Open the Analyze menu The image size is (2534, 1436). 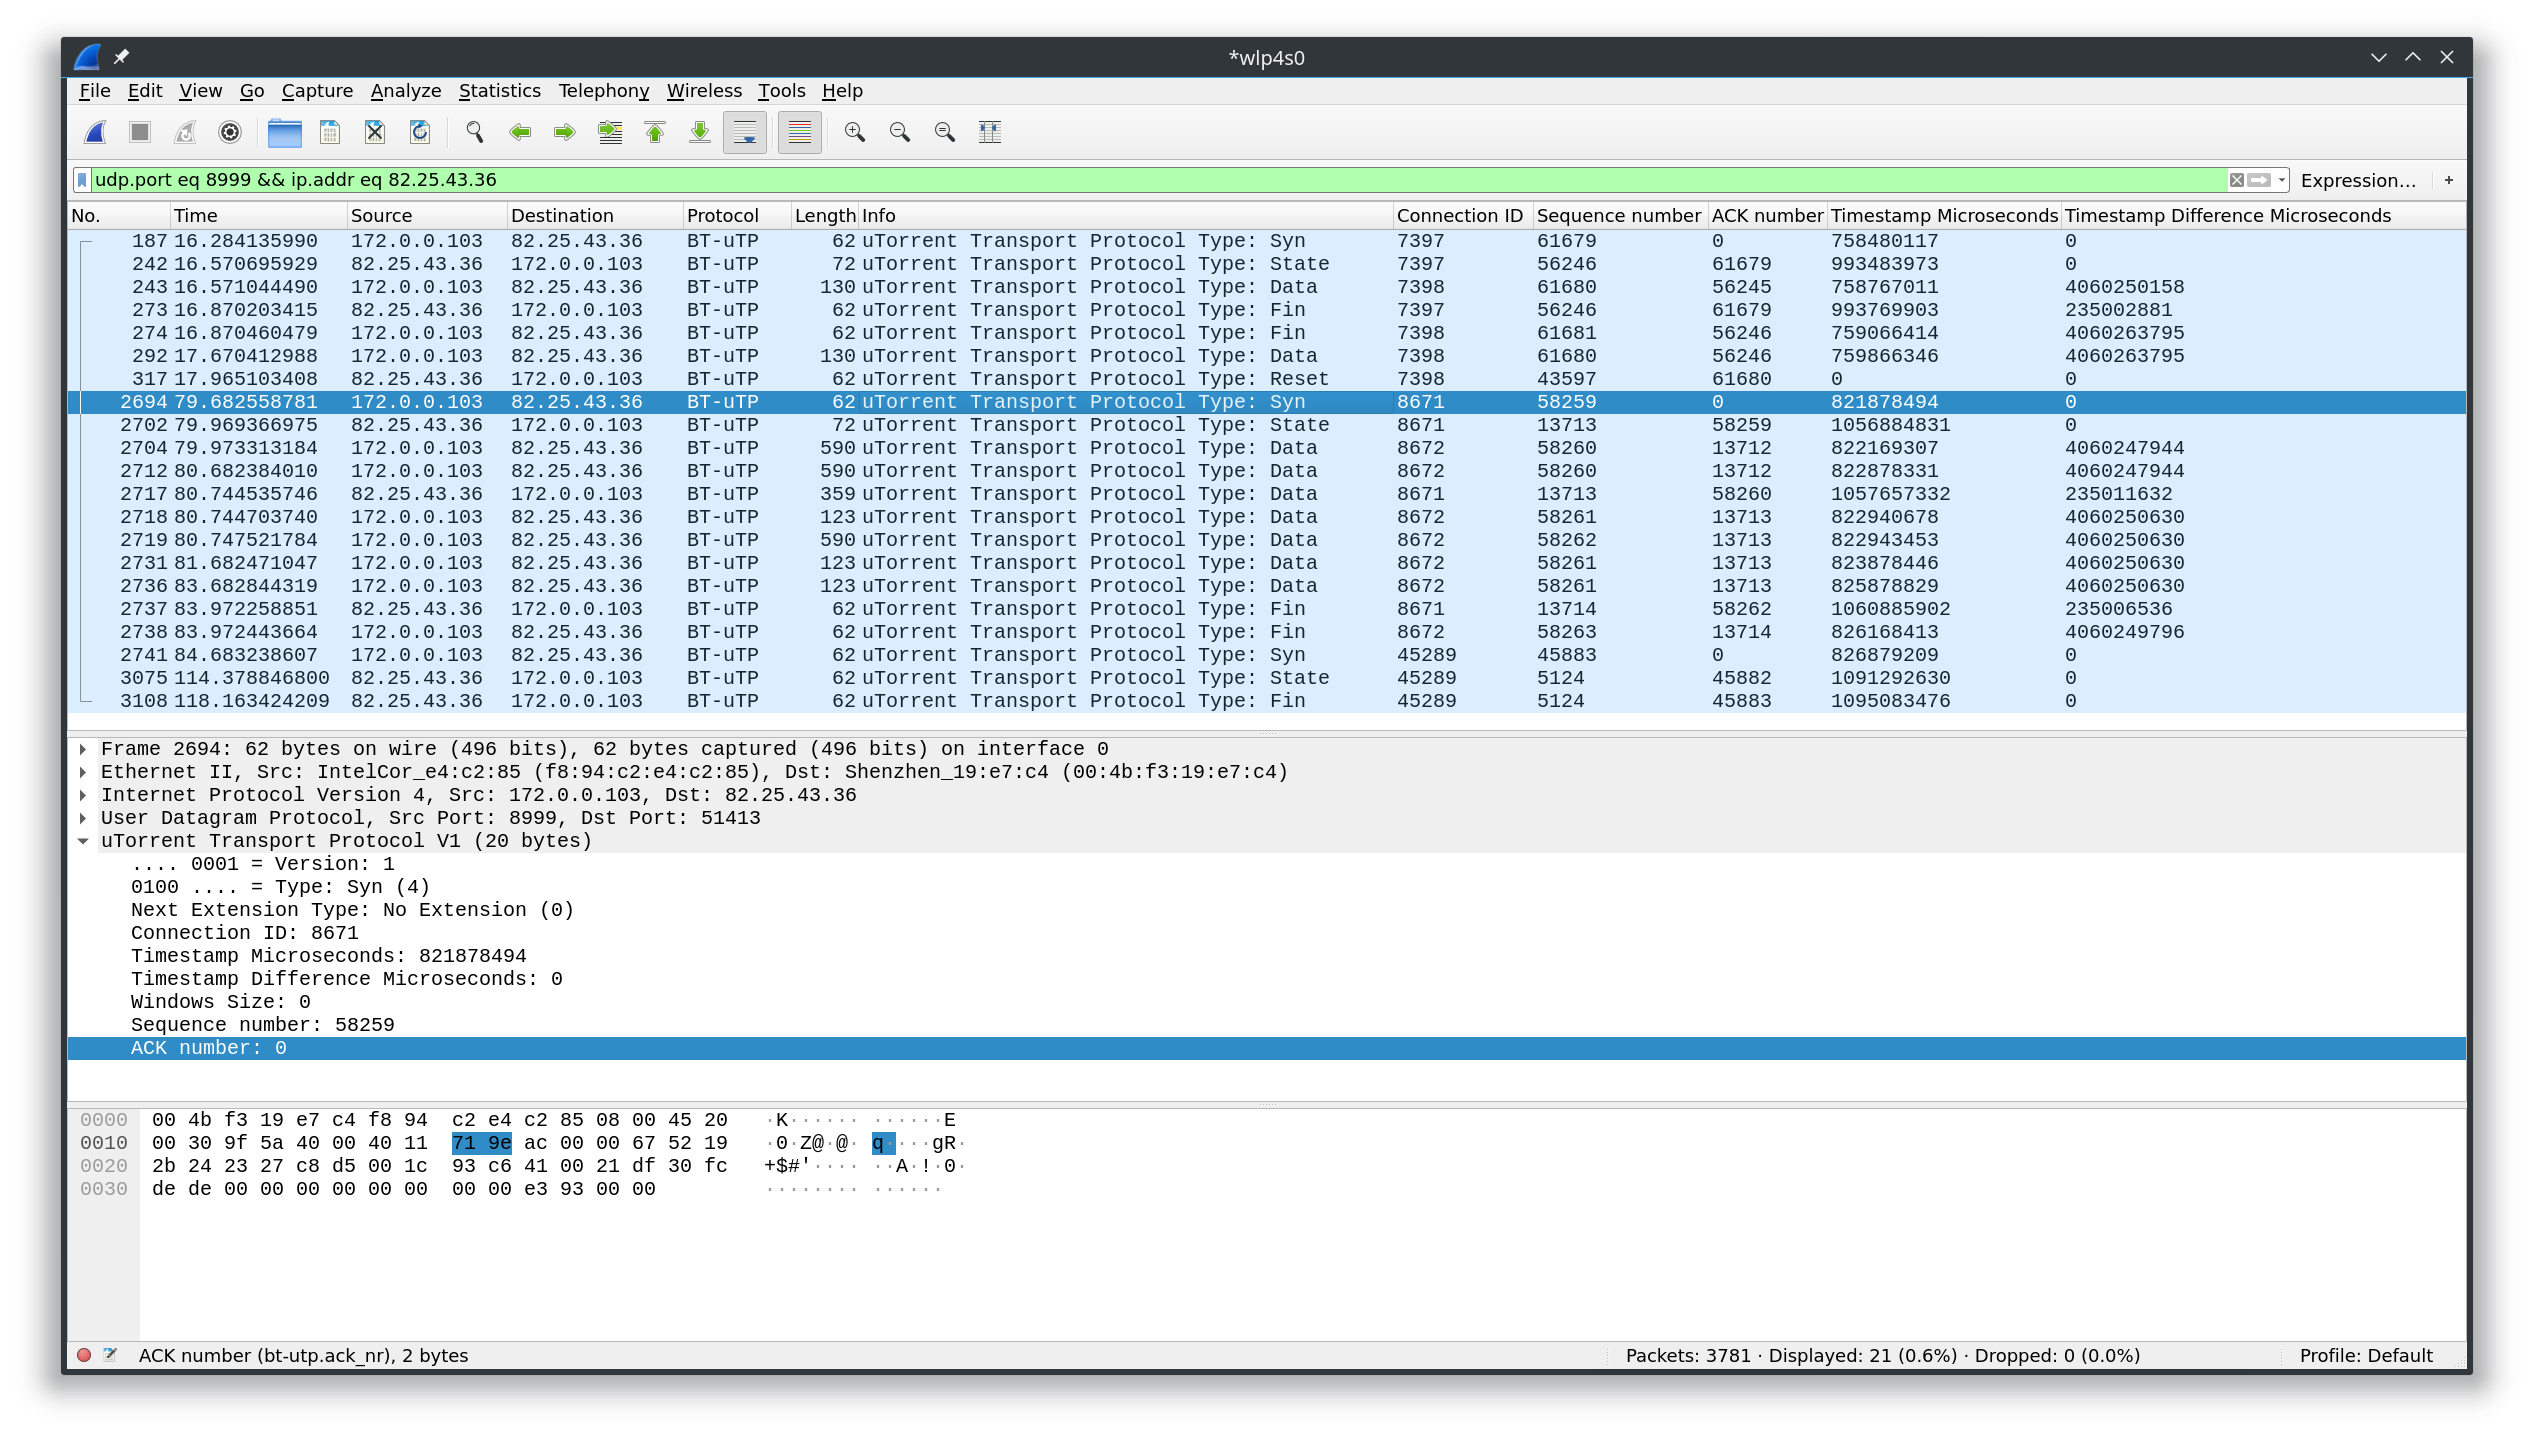(406, 91)
